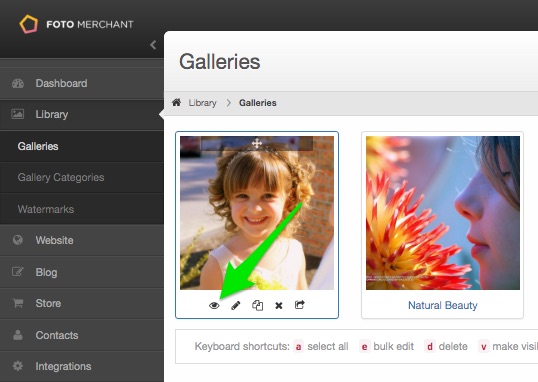Image resolution: width=538 pixels, height=382 pixels.
Task: Edit the gallery with the pencil icon
Action: point(236,305)
